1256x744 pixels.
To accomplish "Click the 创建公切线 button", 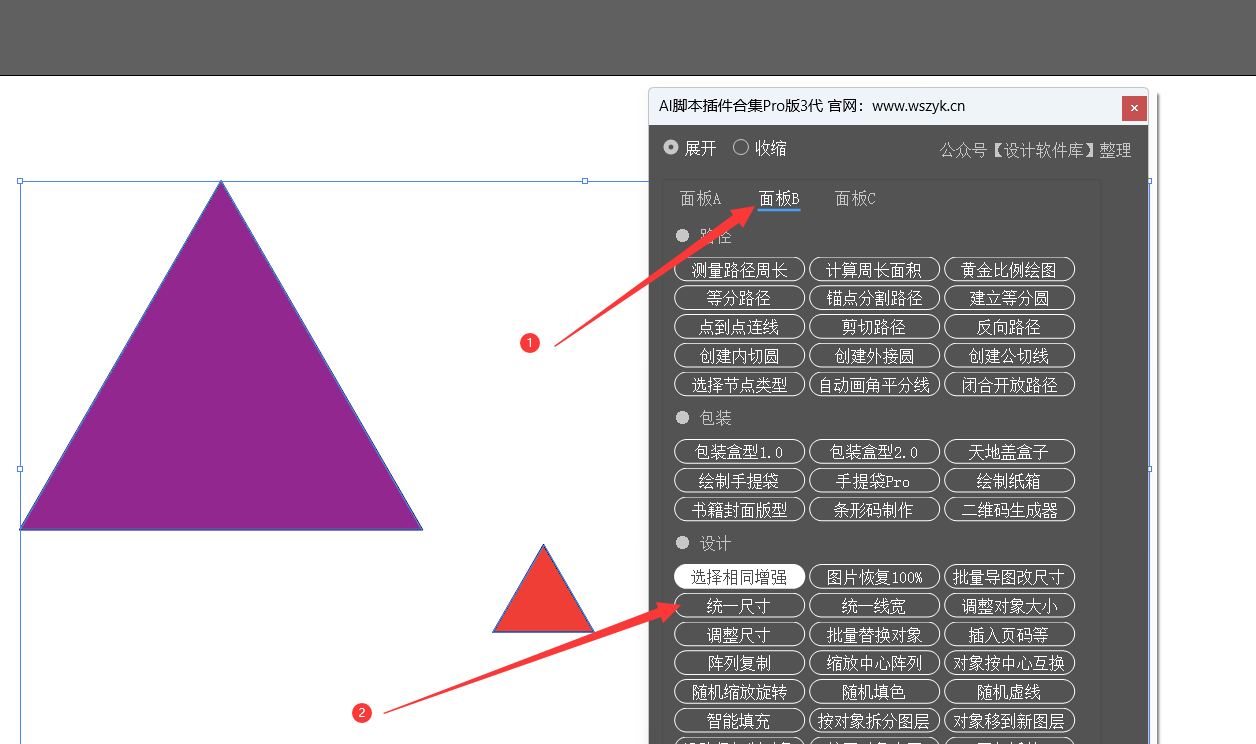I will coord(1009,356).
